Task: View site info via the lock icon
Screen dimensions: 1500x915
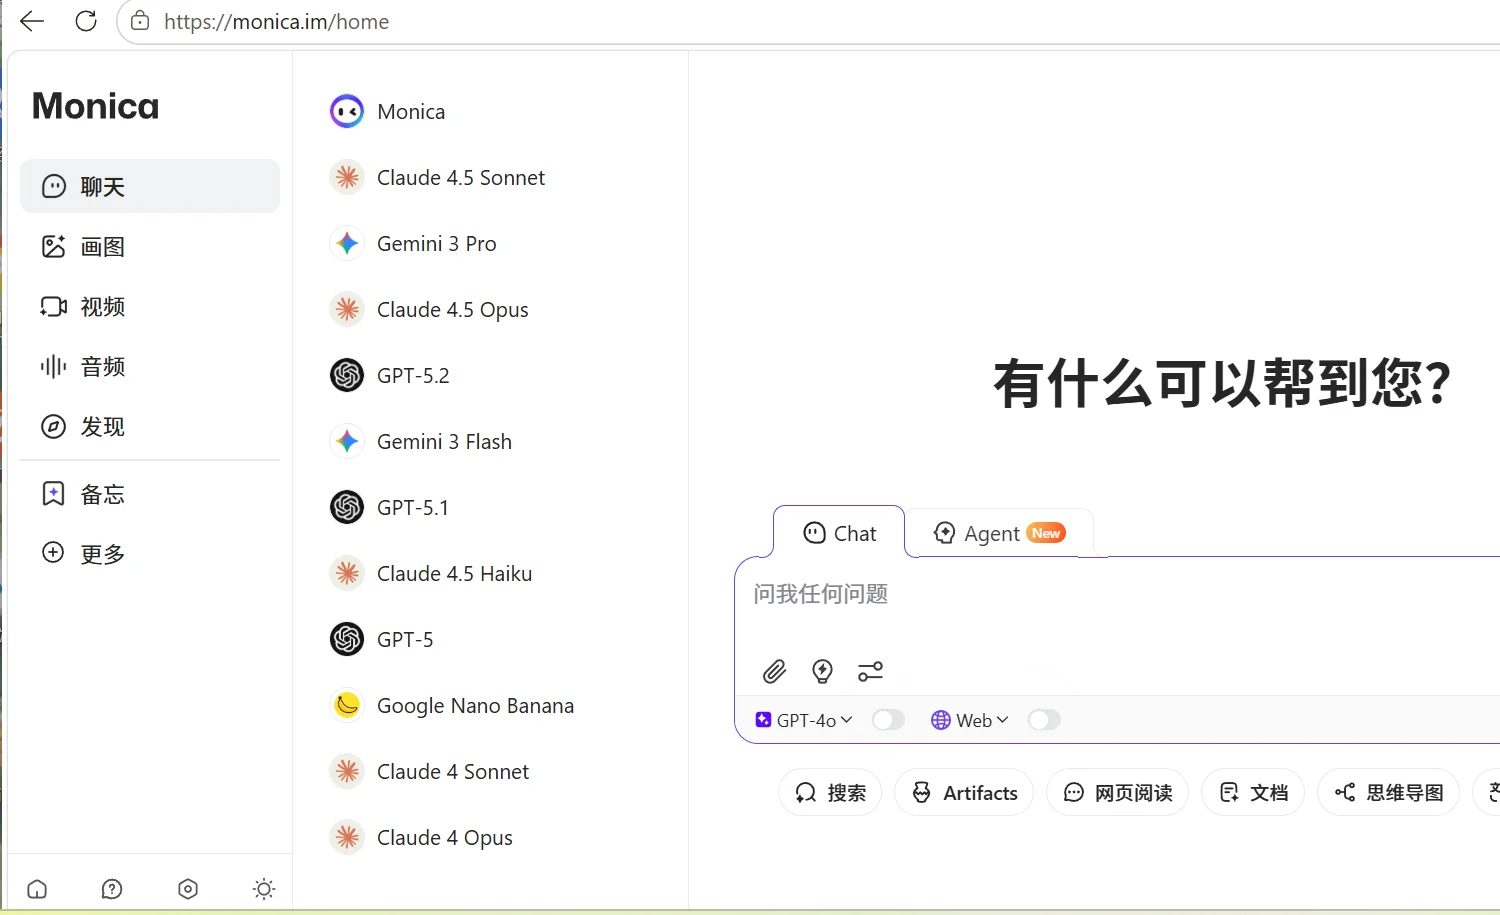Action: pyautogui.click(x=140, y=21)
